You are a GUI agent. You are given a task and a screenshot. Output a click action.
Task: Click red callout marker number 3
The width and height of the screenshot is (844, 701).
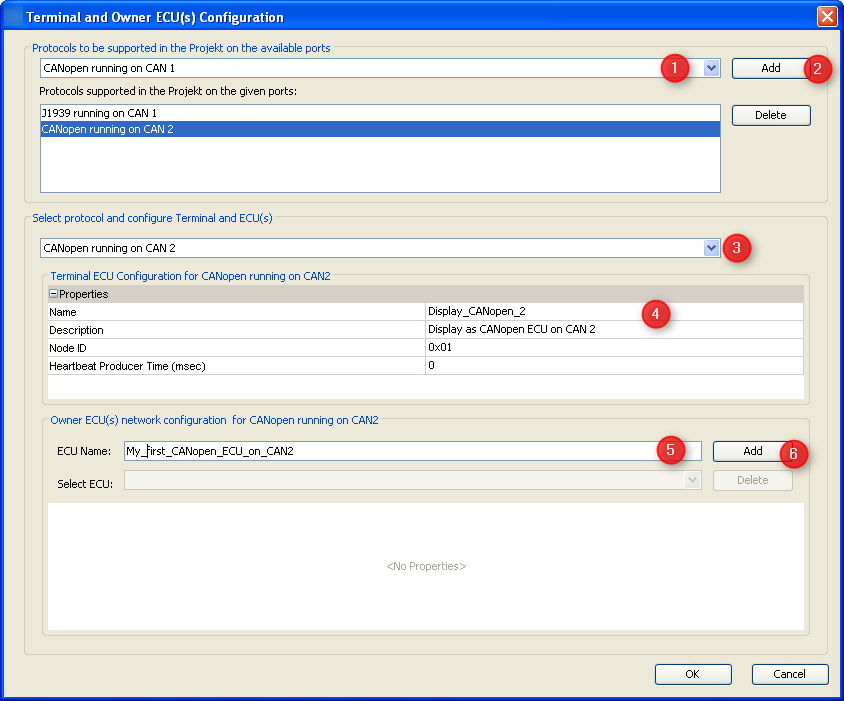coord(737,249)
